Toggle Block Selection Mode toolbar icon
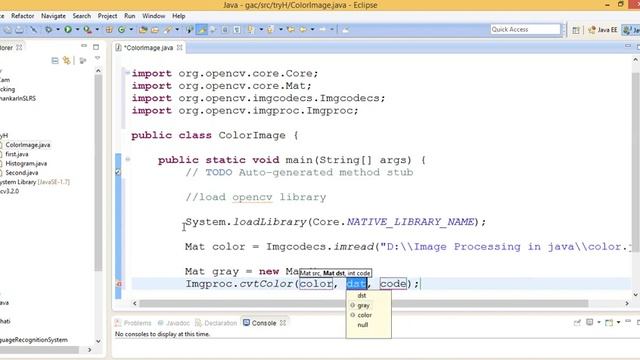The image size is (640, 360). pos(225,29)
